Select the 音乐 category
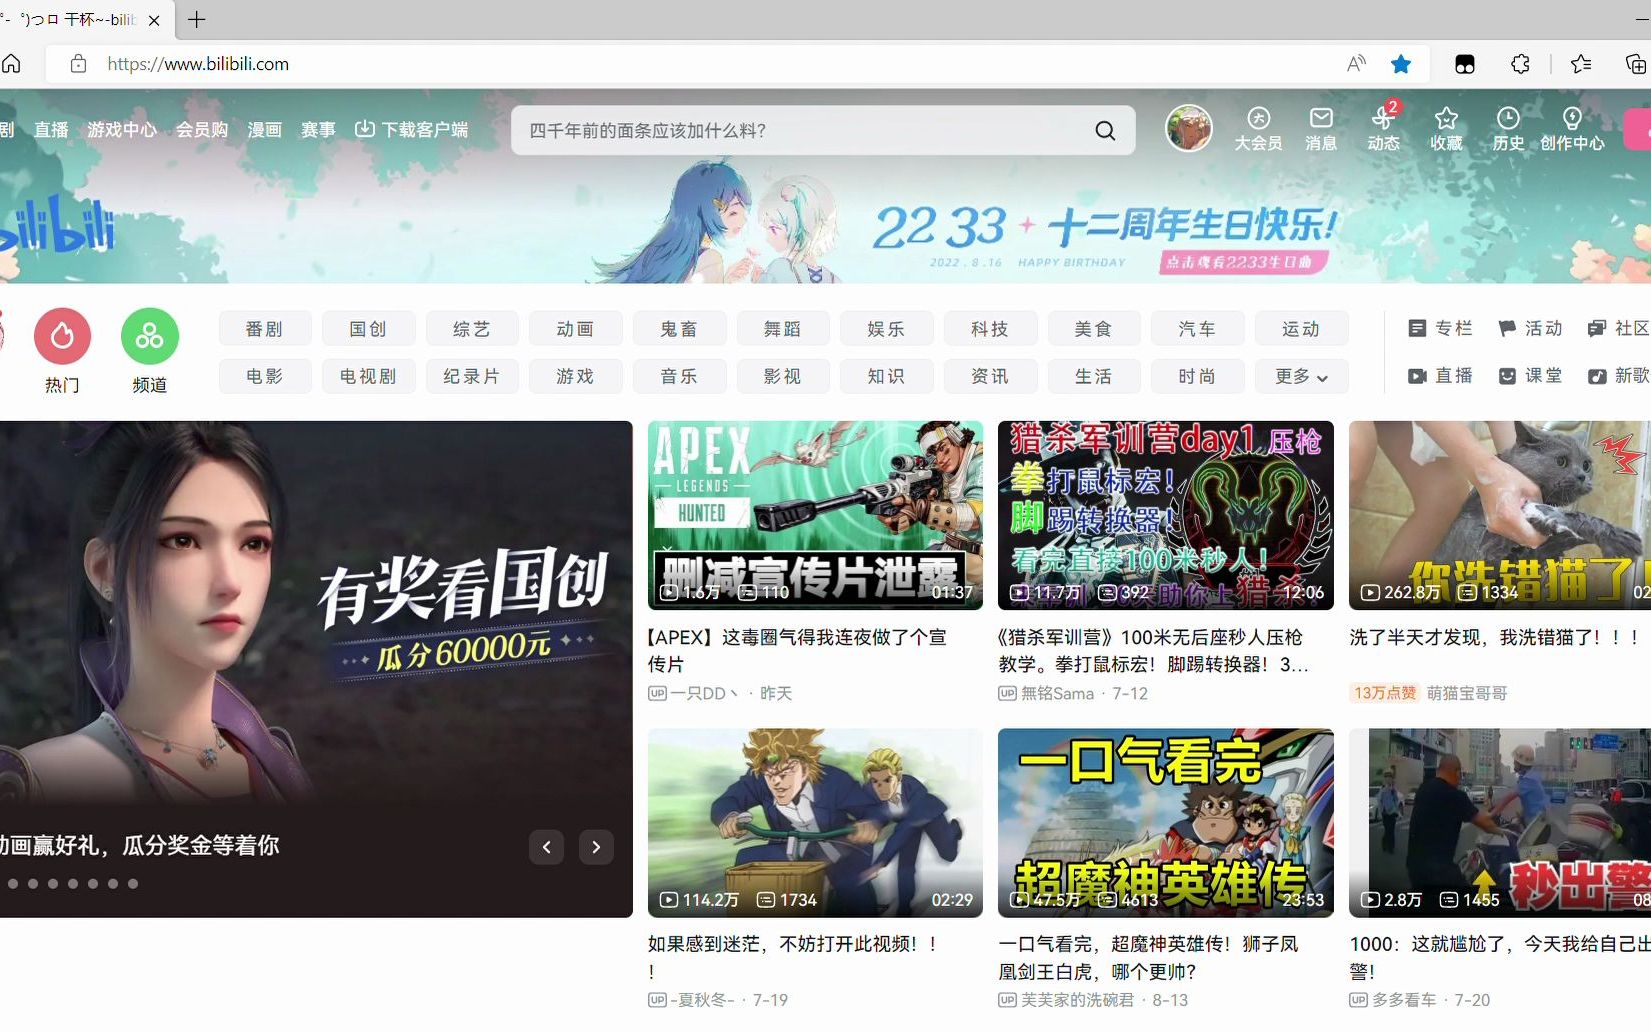This screenshot has height=1032, width=1651. point(679,376)
